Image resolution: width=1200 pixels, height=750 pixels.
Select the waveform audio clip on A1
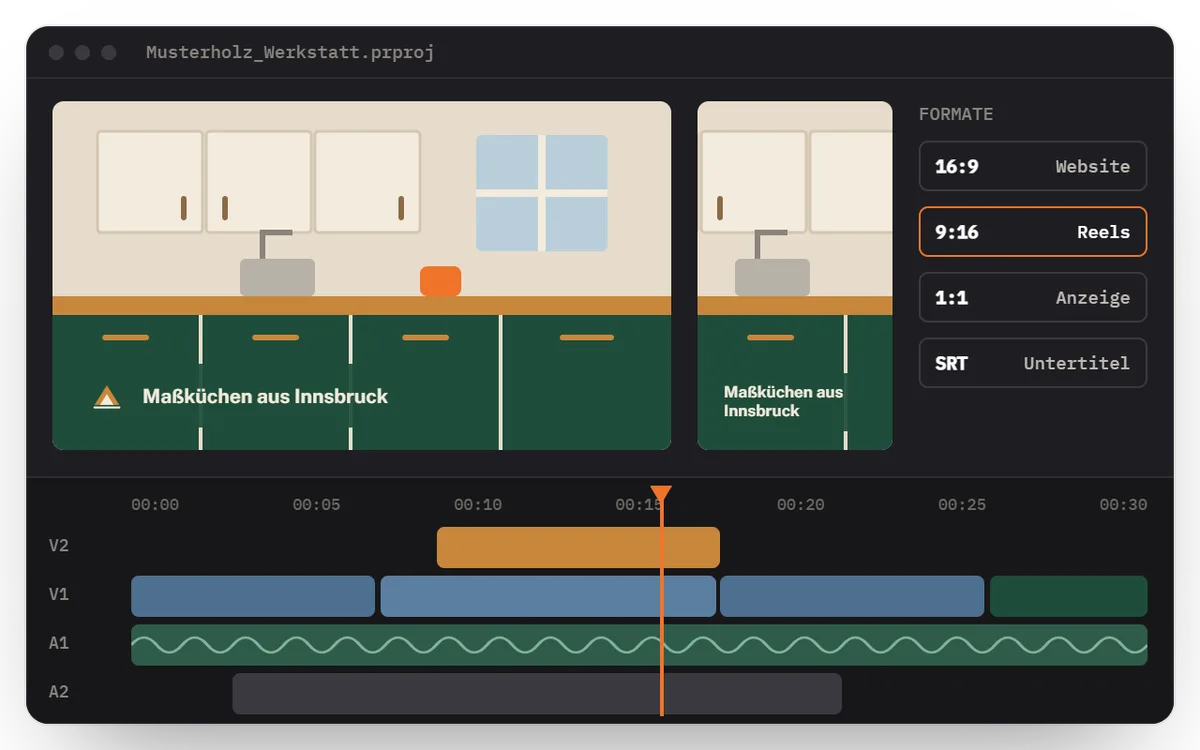[x=639, y=645]
